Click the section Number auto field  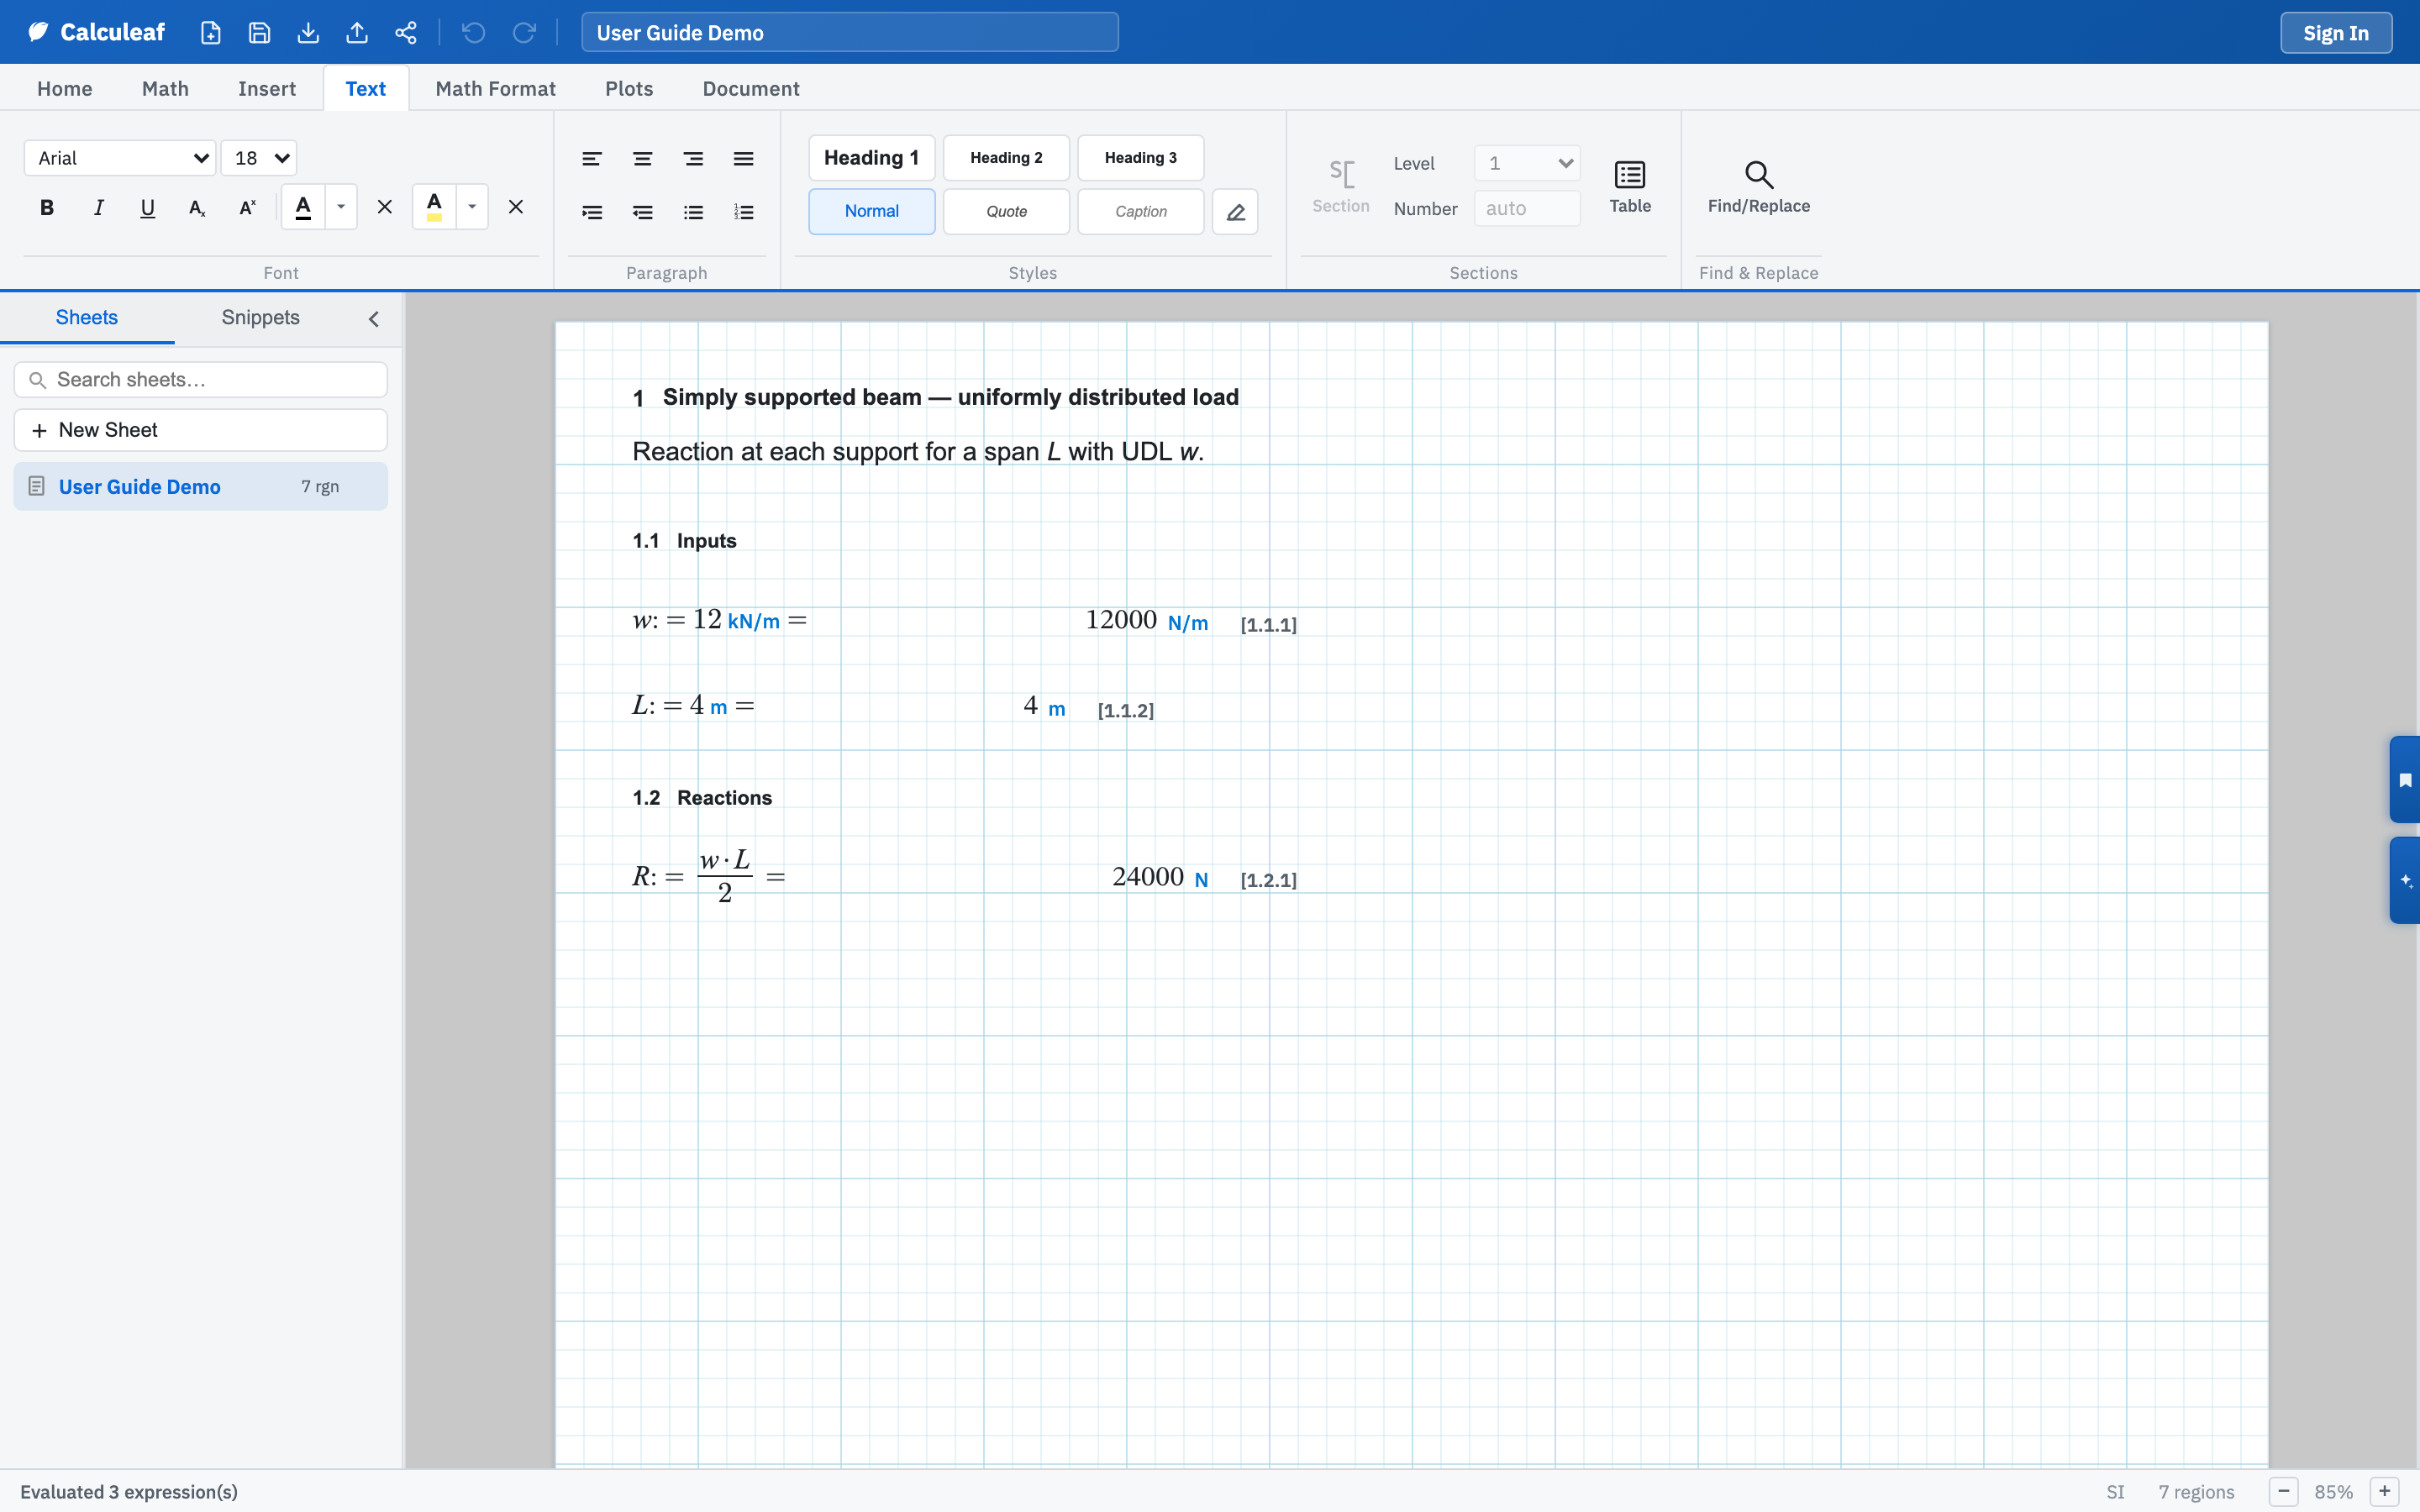click(1527, 208)
